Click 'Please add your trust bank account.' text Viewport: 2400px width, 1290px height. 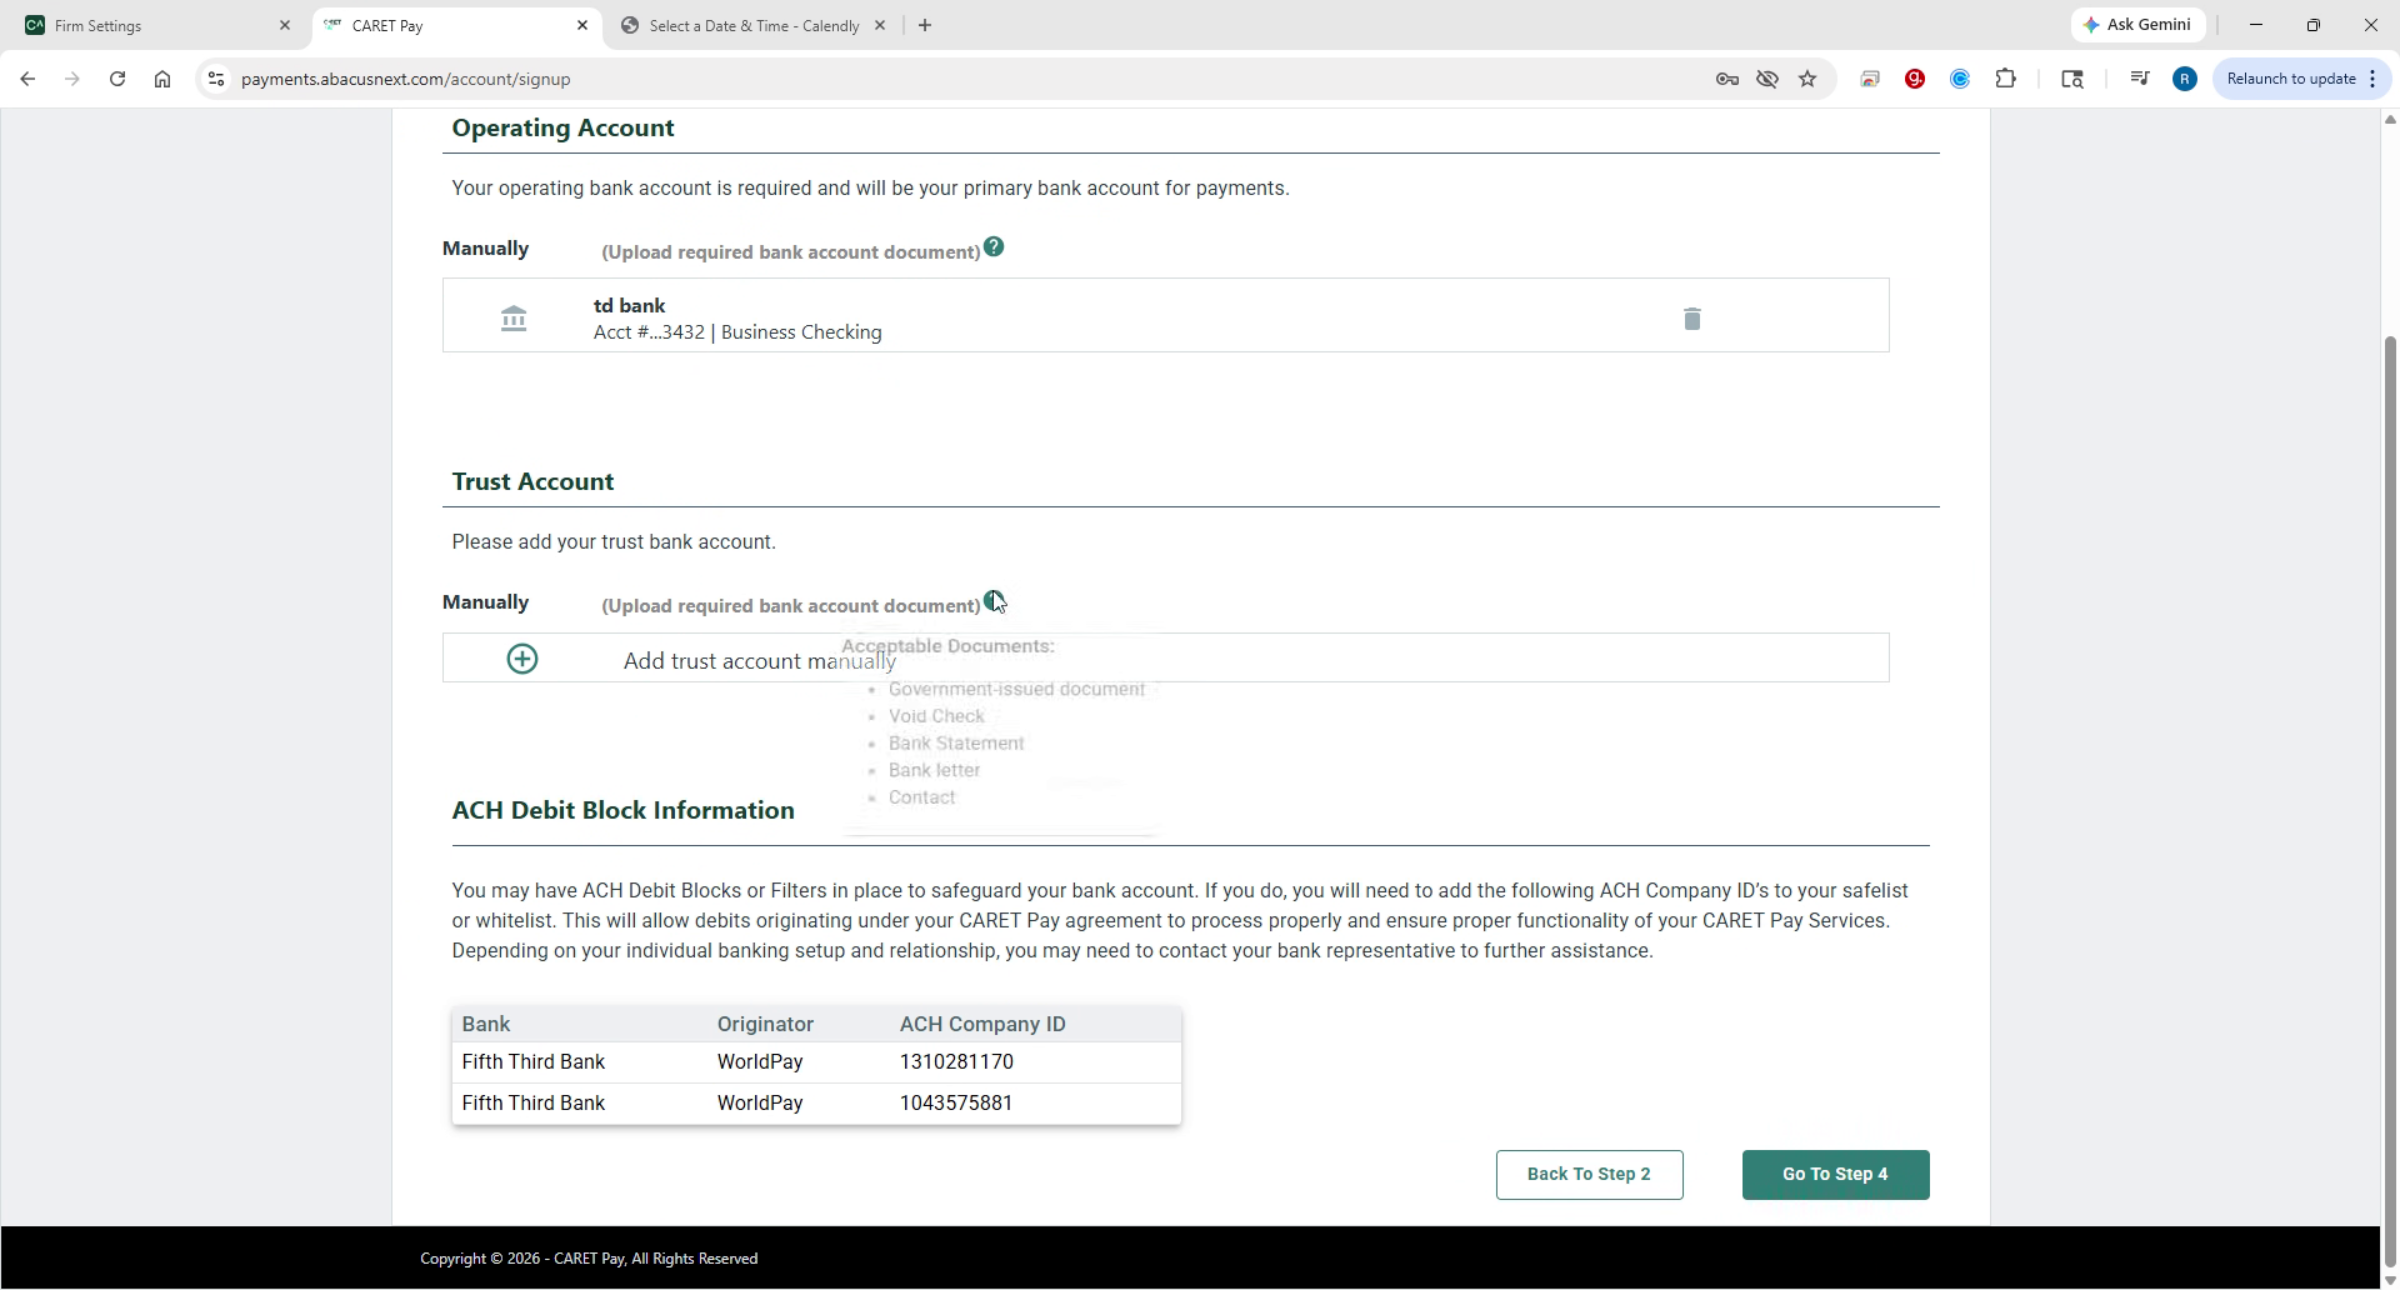(x=613, y=542)
